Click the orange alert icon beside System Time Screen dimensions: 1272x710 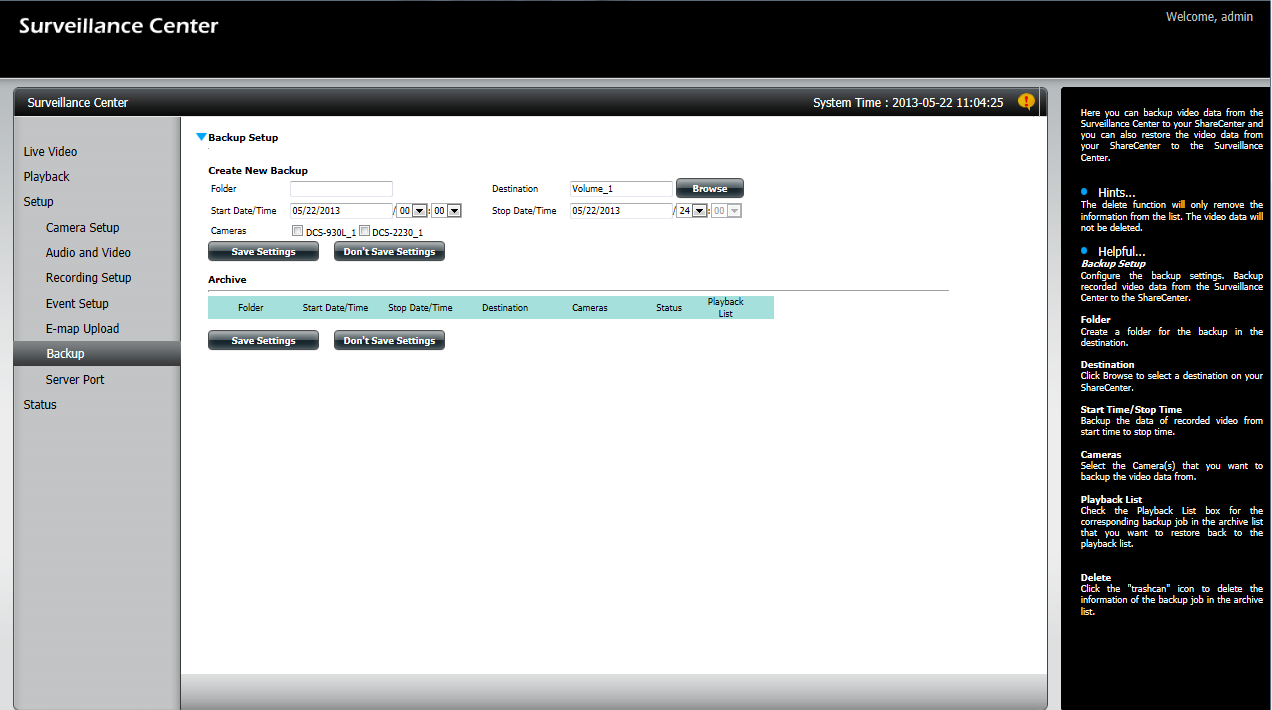[x=1026, y=102]
